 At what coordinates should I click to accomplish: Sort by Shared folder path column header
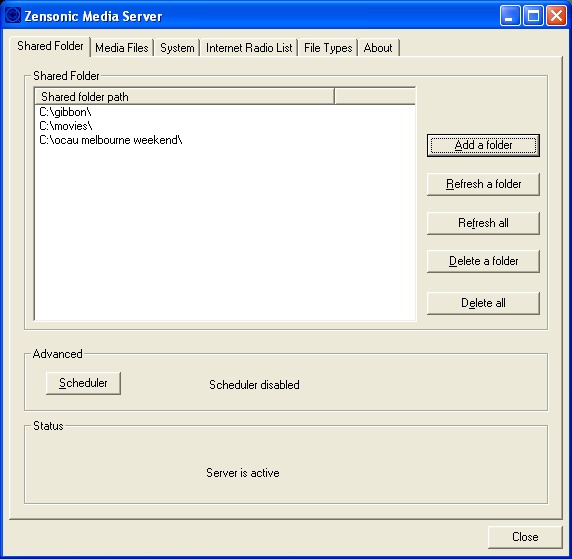pos(185,97)
